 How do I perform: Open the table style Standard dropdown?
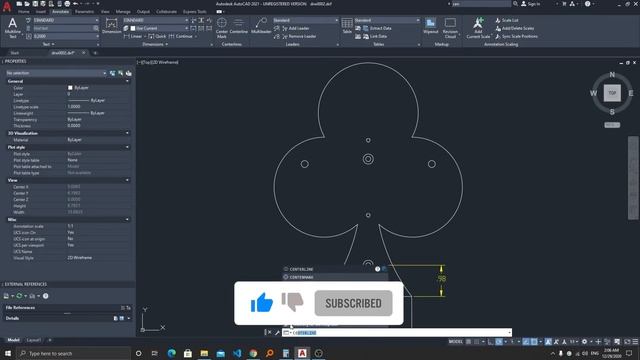coord(387,20)
